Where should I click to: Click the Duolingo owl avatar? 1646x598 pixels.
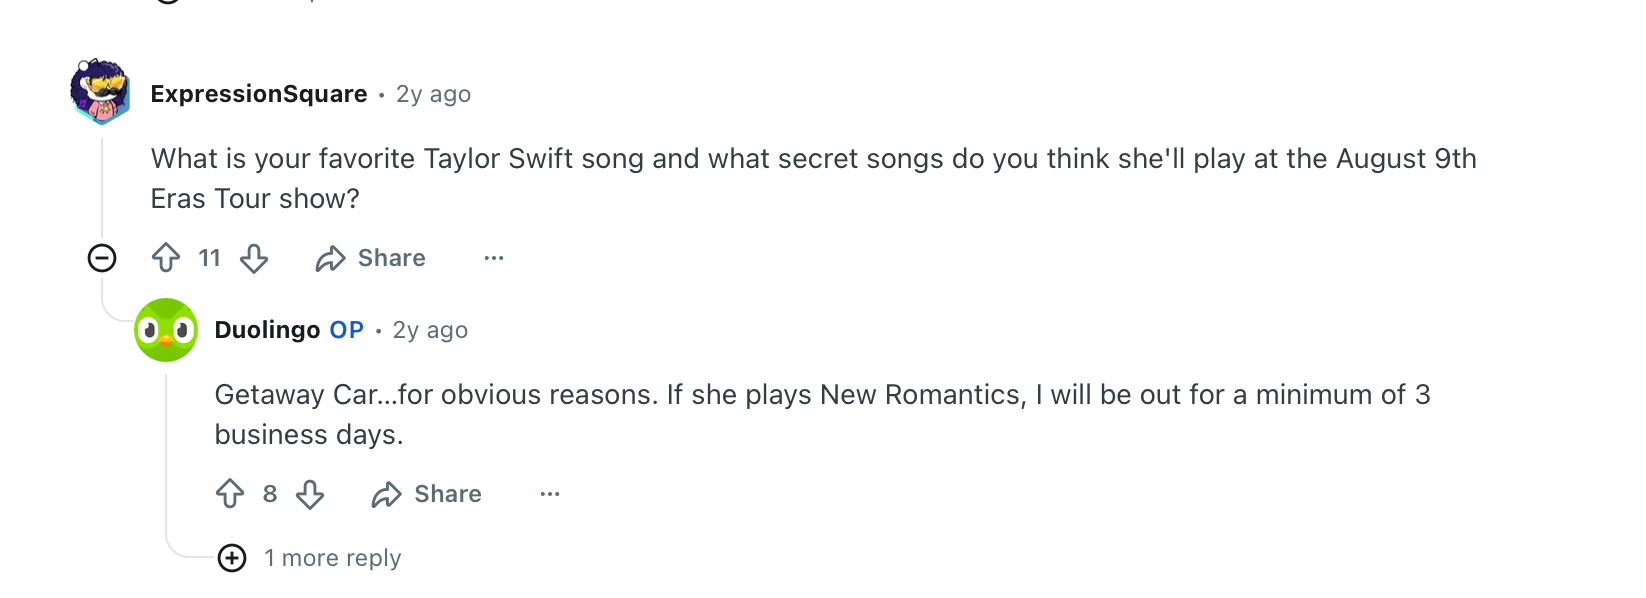tap(166, 330)
